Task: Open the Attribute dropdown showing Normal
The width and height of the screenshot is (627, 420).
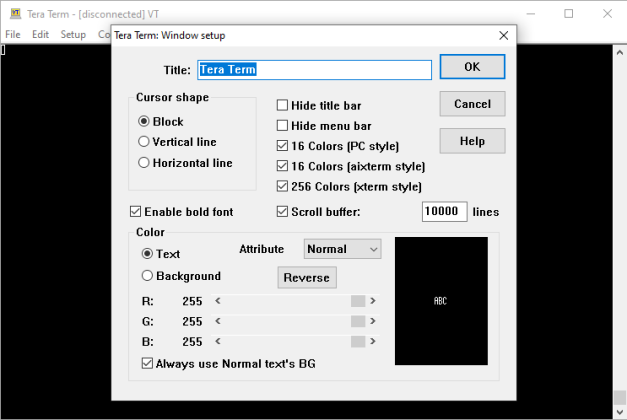Action: (342, 249)
